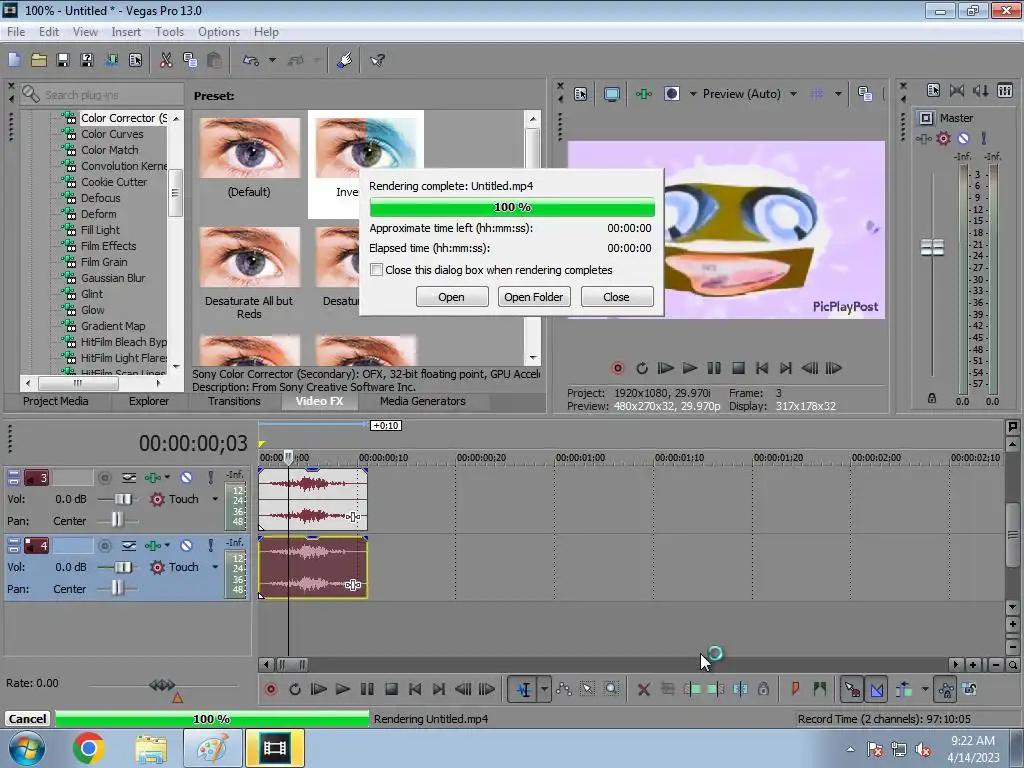This screenshot has height=768, width=1024.
Task: Solo audio track 3
Action: tap(210, 478)
